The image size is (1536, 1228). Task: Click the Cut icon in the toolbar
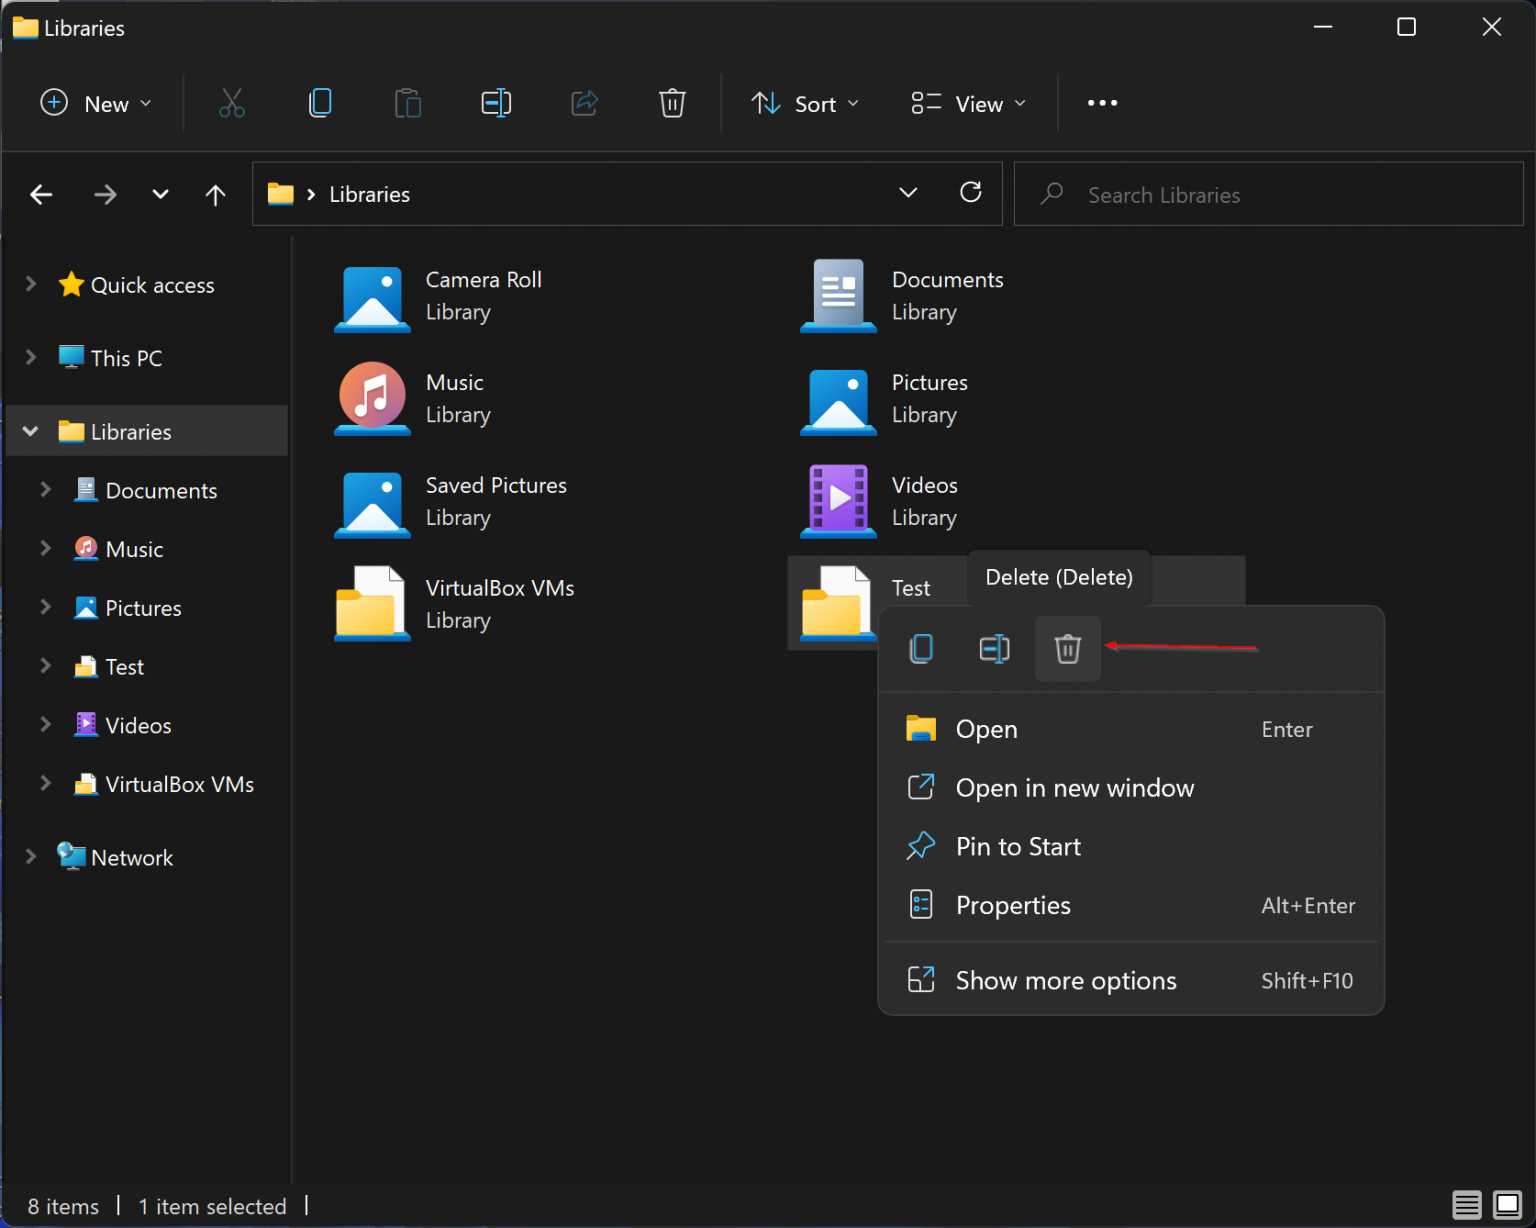pos(232,103)
